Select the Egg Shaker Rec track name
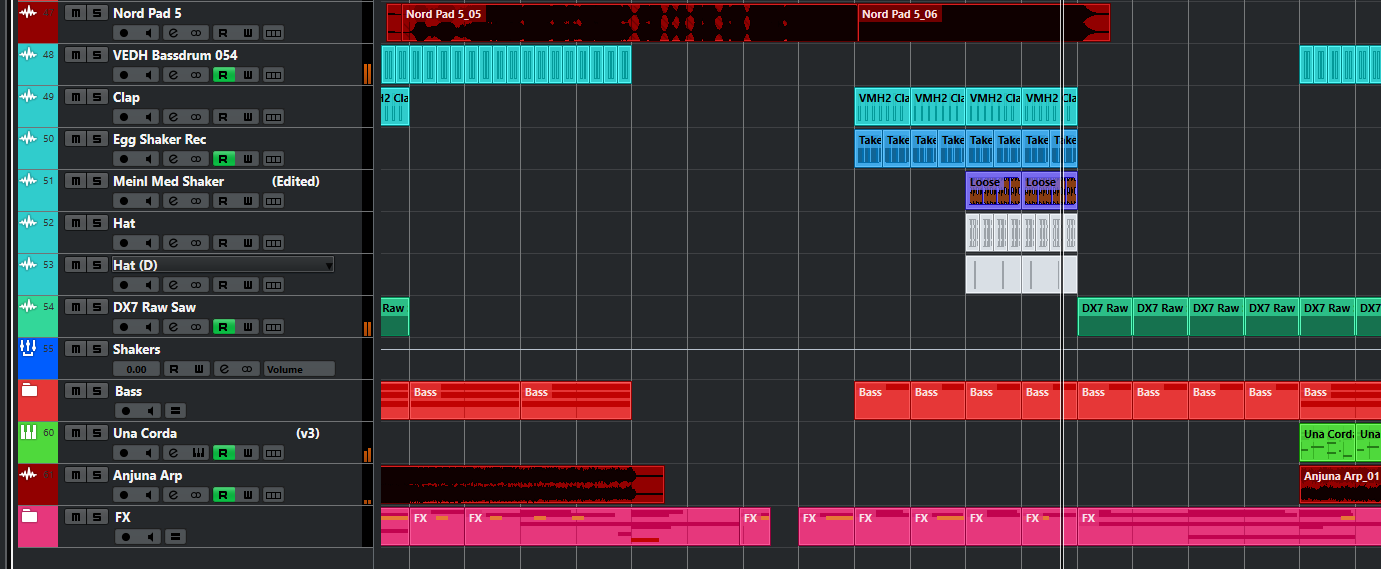1381x569 pixels. pyautogui.click(x=159, y=139)
